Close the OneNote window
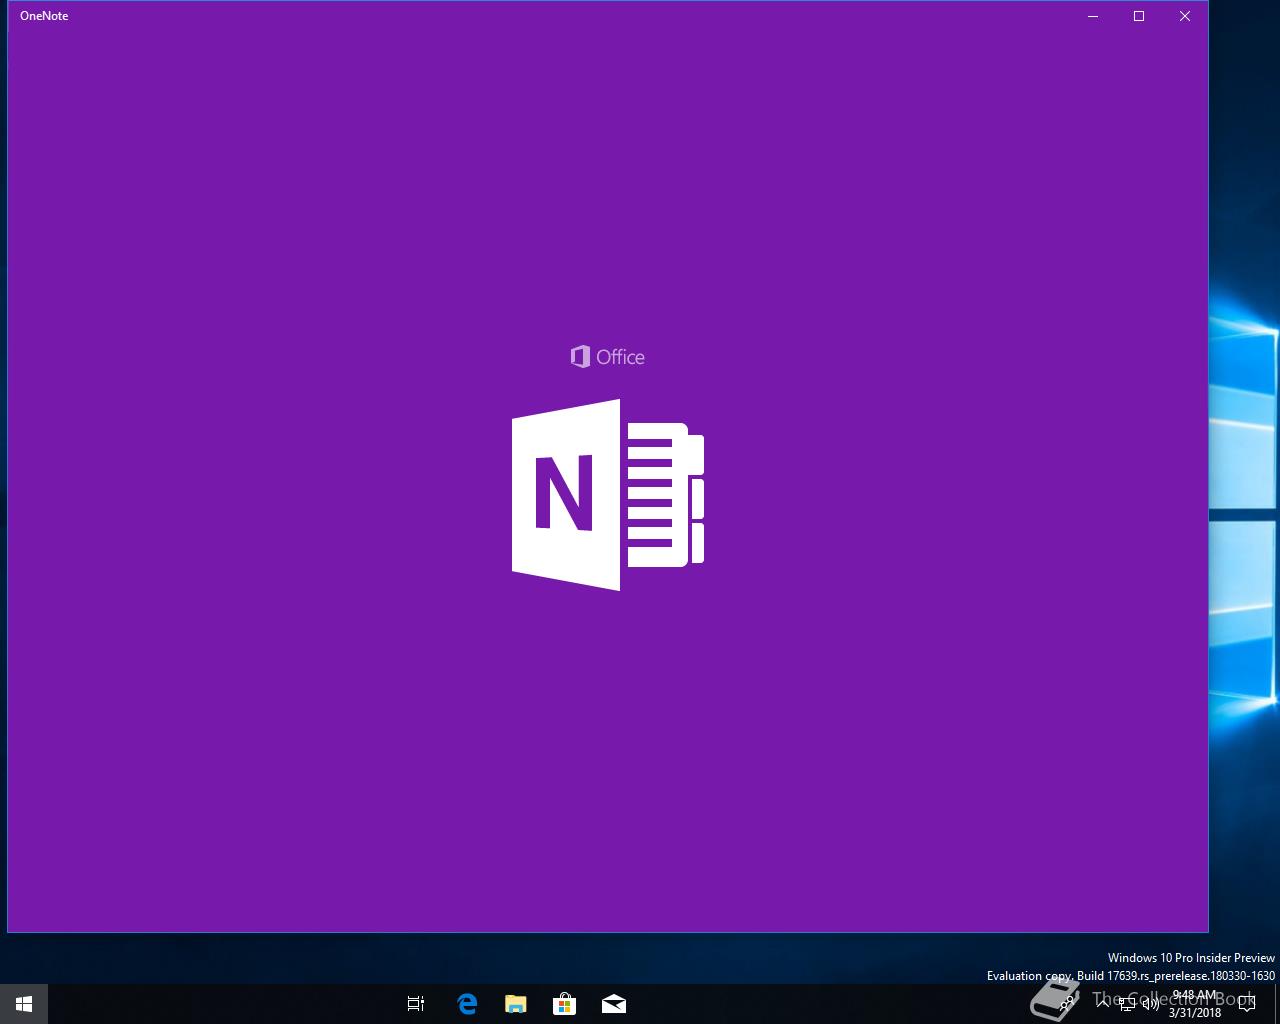The height and width of the screenshot is (1024, 1280). point(1185,16)
